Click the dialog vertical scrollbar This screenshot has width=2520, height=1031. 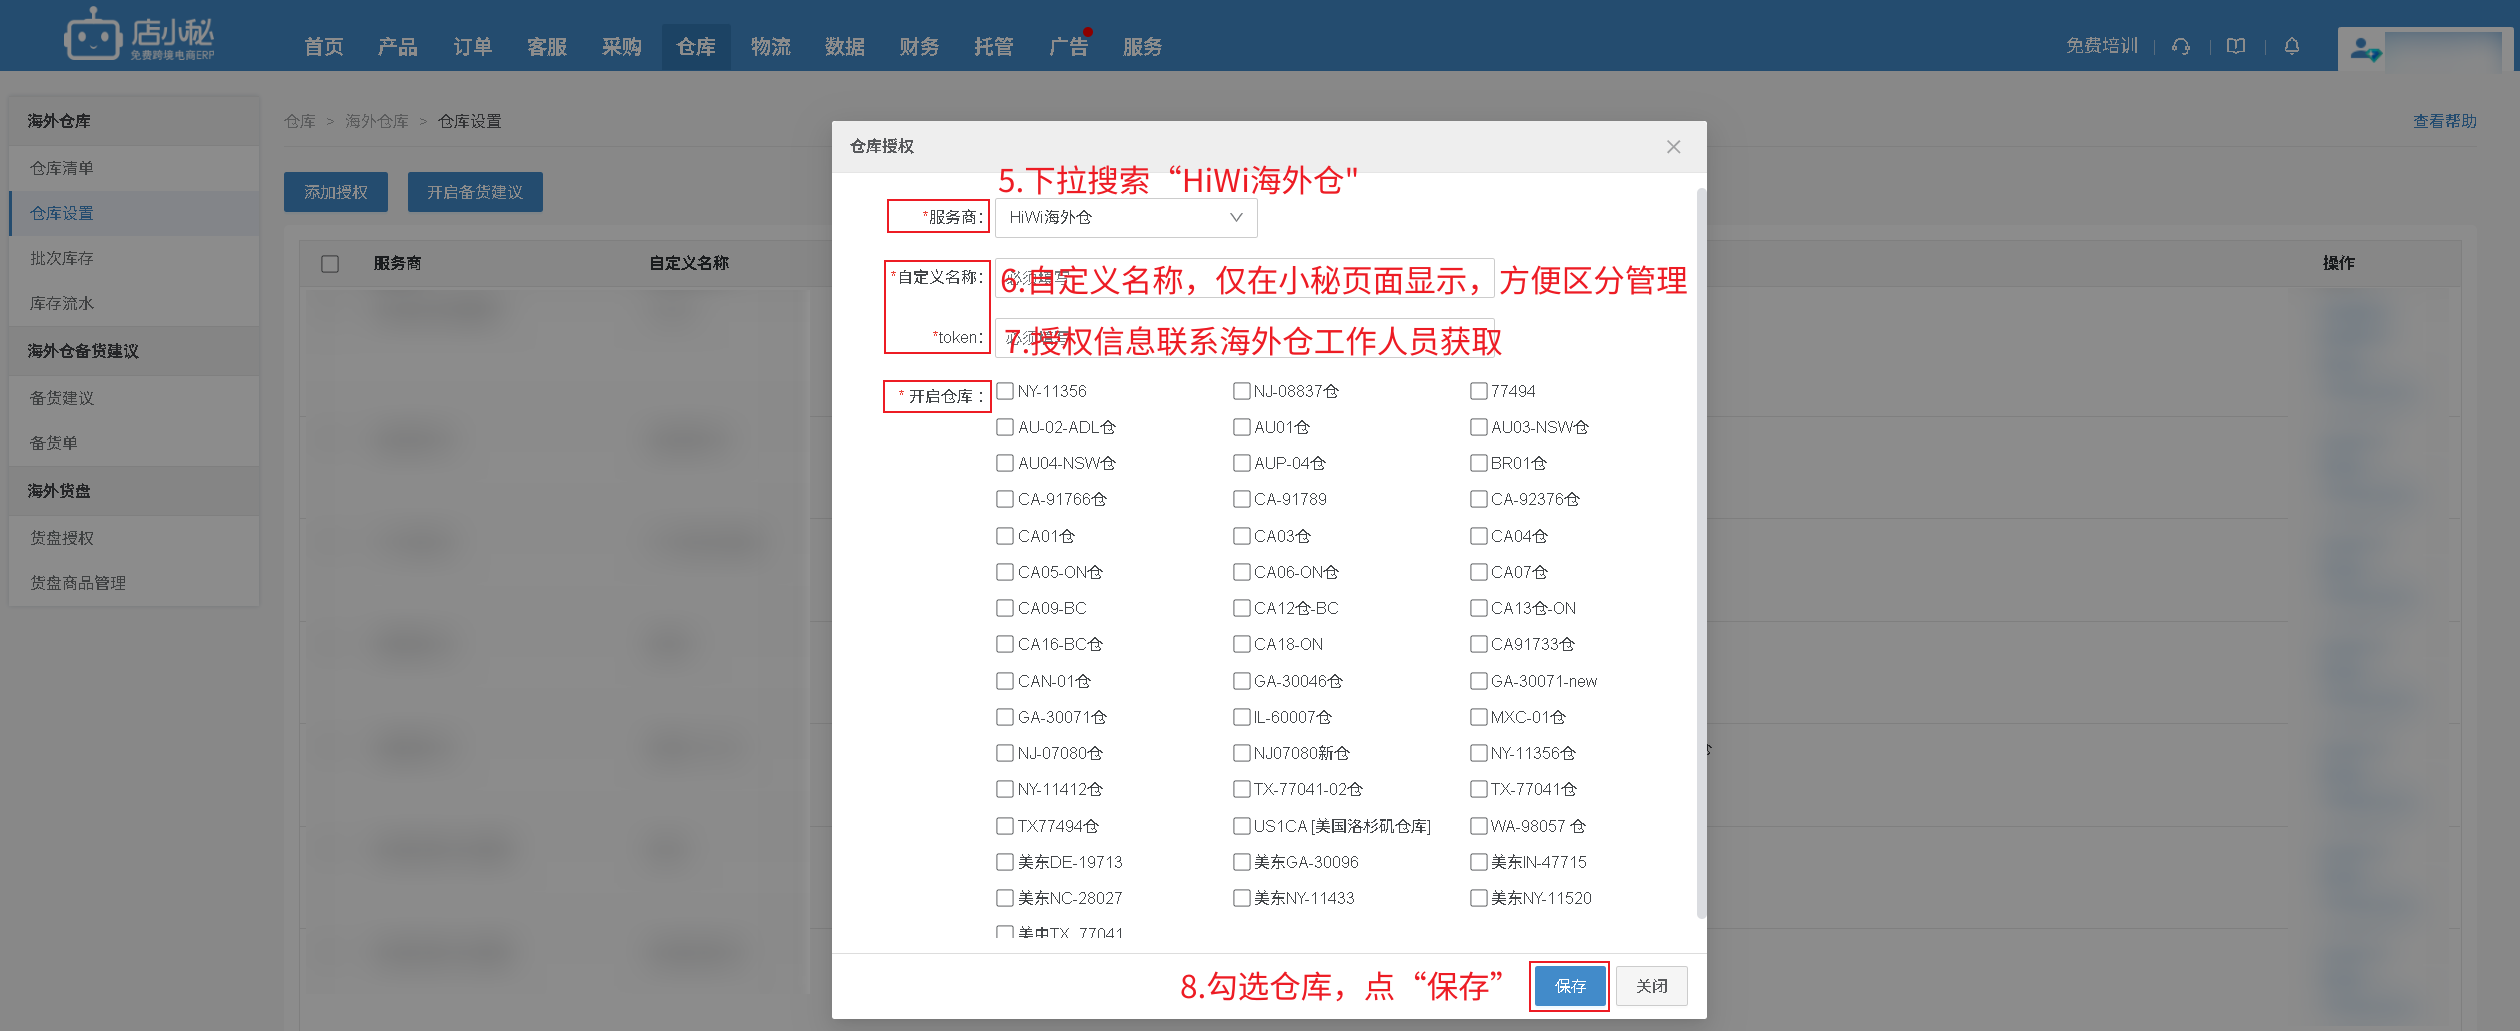tap(1701, 552)
